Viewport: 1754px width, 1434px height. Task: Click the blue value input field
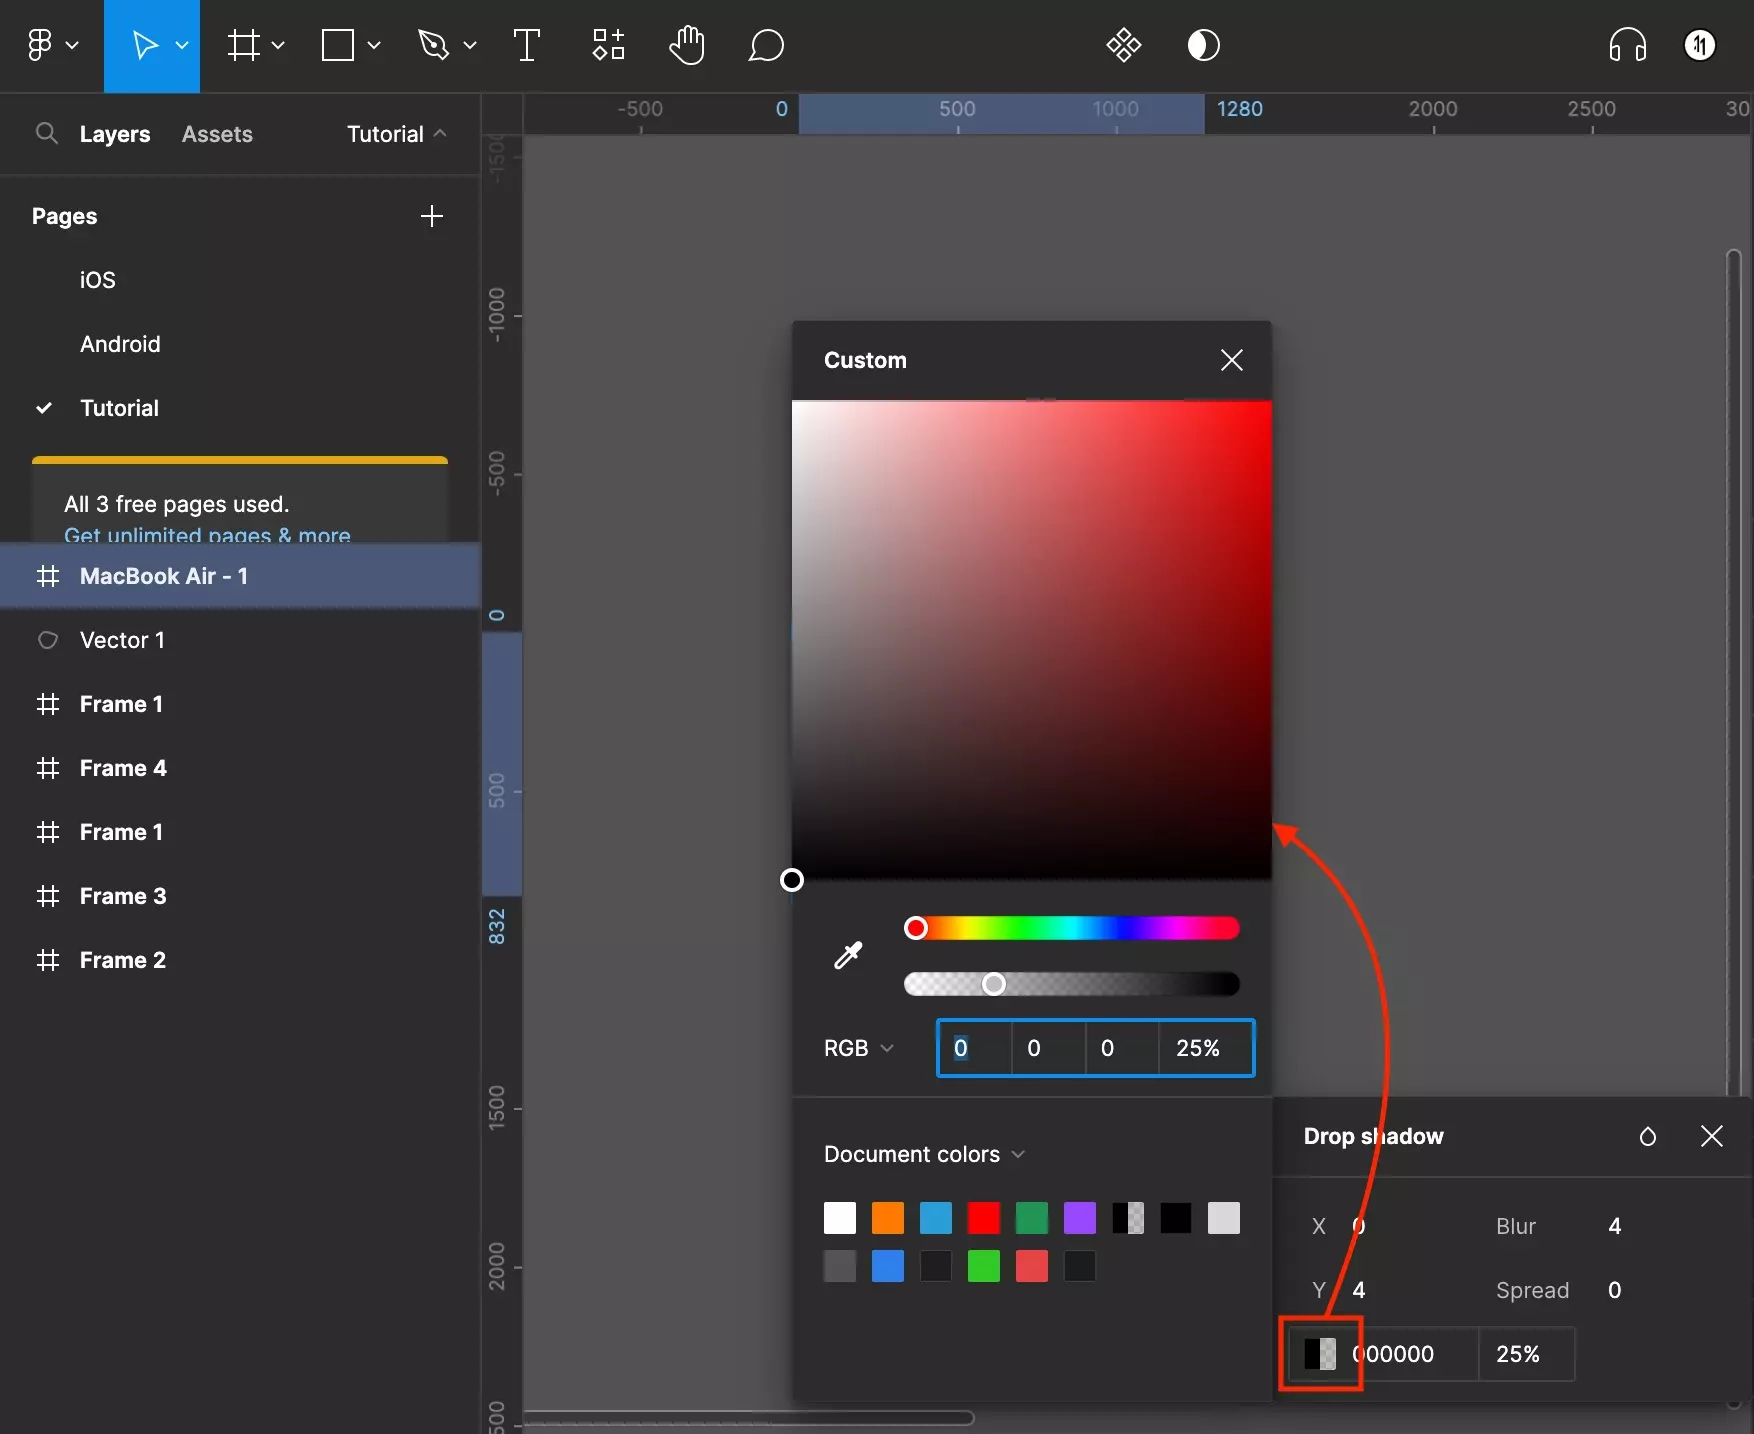(1122, 1048)
